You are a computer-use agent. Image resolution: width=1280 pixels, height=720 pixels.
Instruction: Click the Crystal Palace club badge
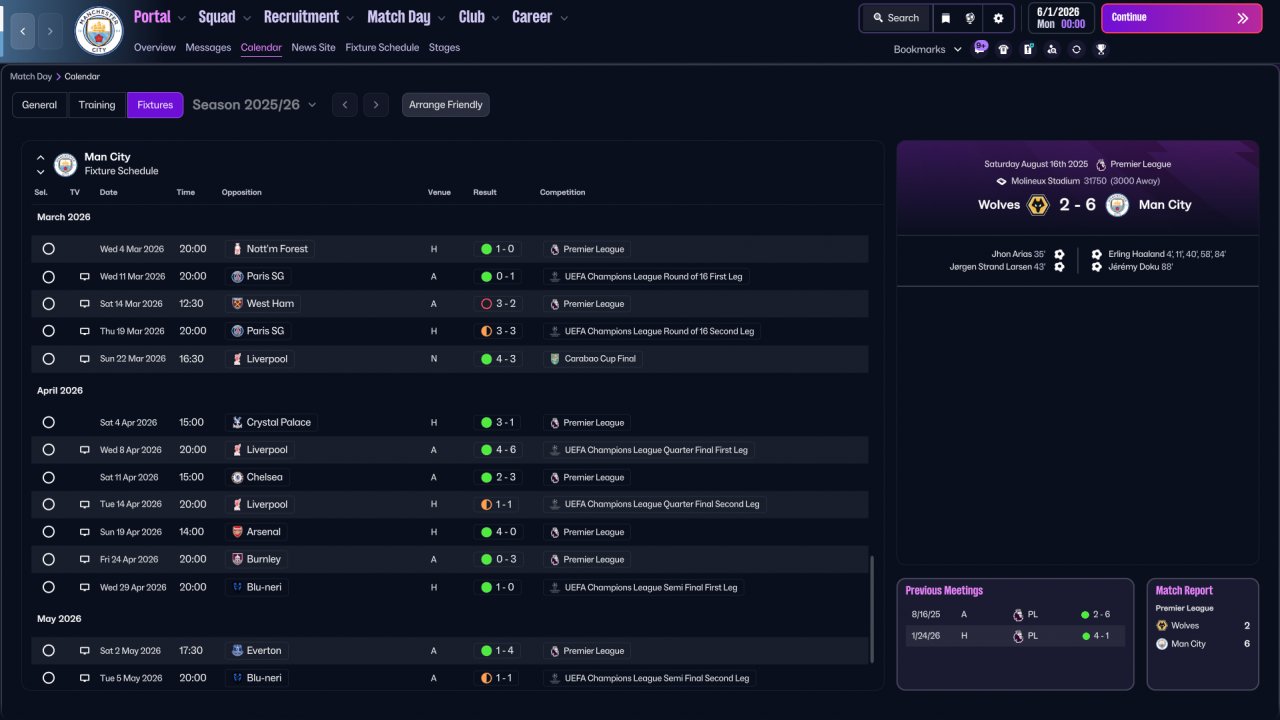point(237,423)
